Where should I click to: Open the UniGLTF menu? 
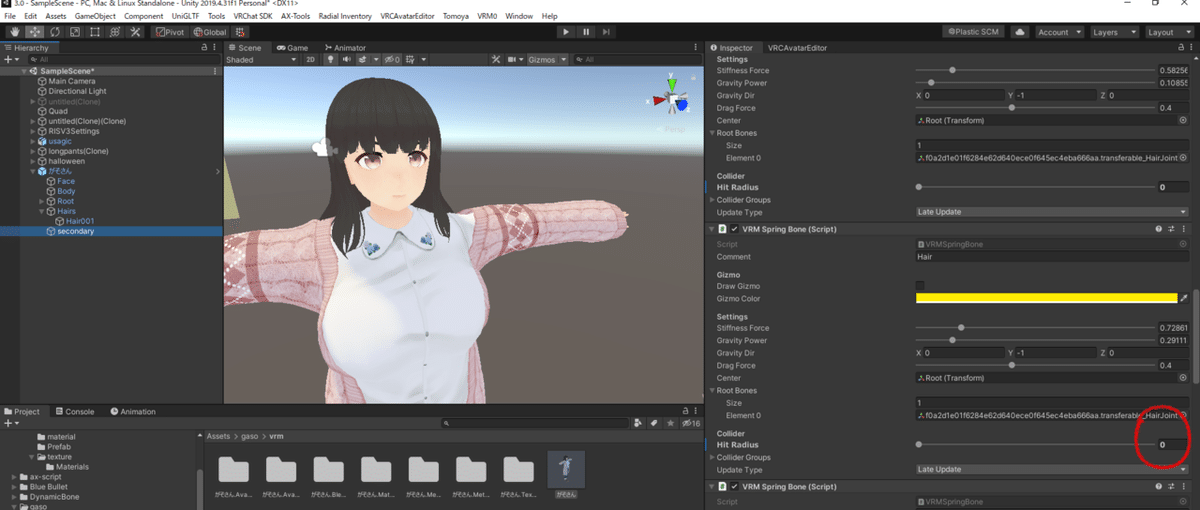coord(184,17)
